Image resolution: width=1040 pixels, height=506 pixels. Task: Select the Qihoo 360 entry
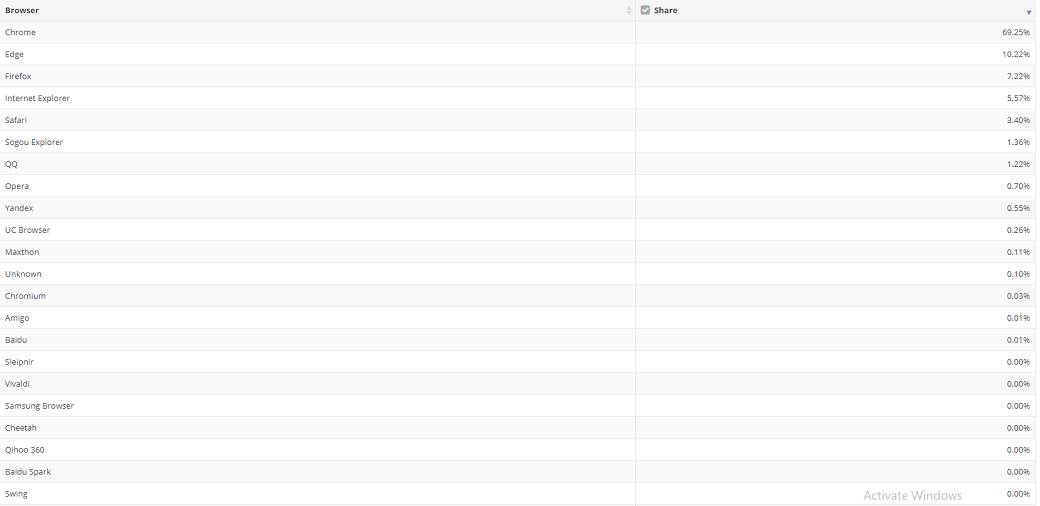[25, 450]
